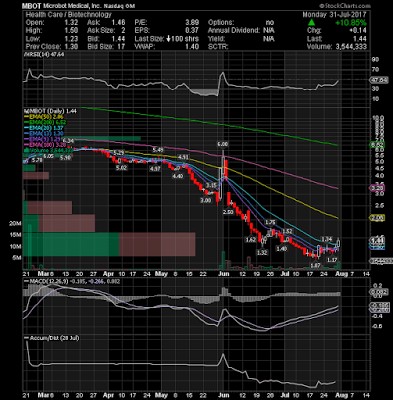Click the MBOT (Daily) price legend icon
Viewport: 393px width, 400px height.
[24, 111]
